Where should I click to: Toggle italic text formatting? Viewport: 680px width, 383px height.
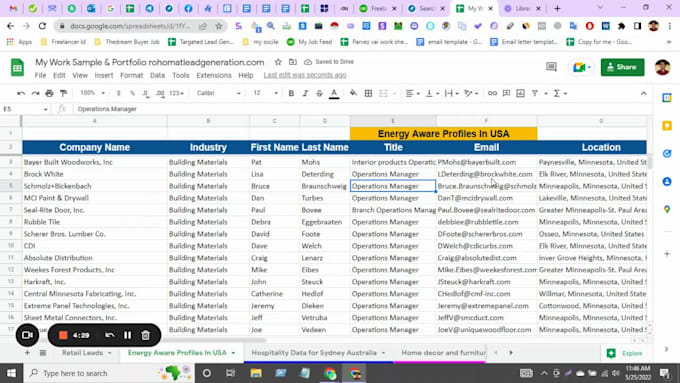click(305, 93)
